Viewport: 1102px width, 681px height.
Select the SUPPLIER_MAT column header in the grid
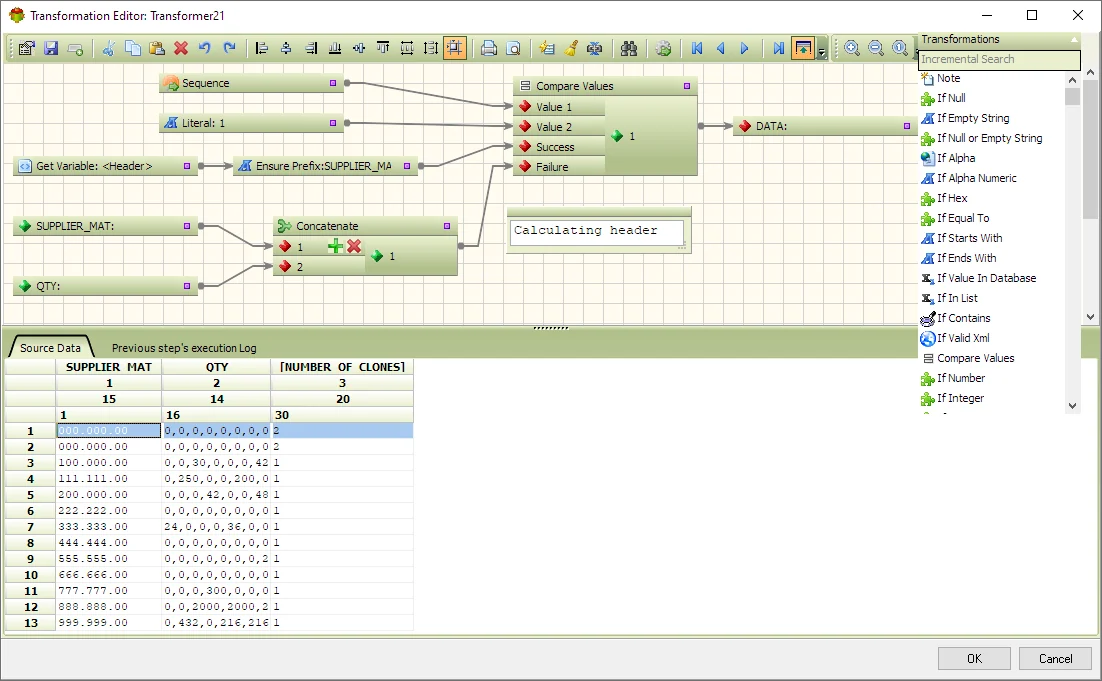pos(109,367)
